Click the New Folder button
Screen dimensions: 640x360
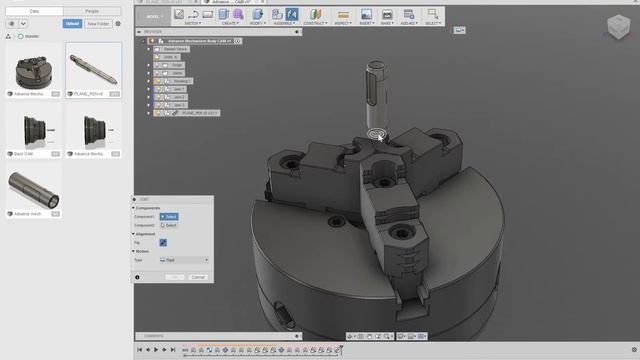pyautogui.click(x=98, y=24)
